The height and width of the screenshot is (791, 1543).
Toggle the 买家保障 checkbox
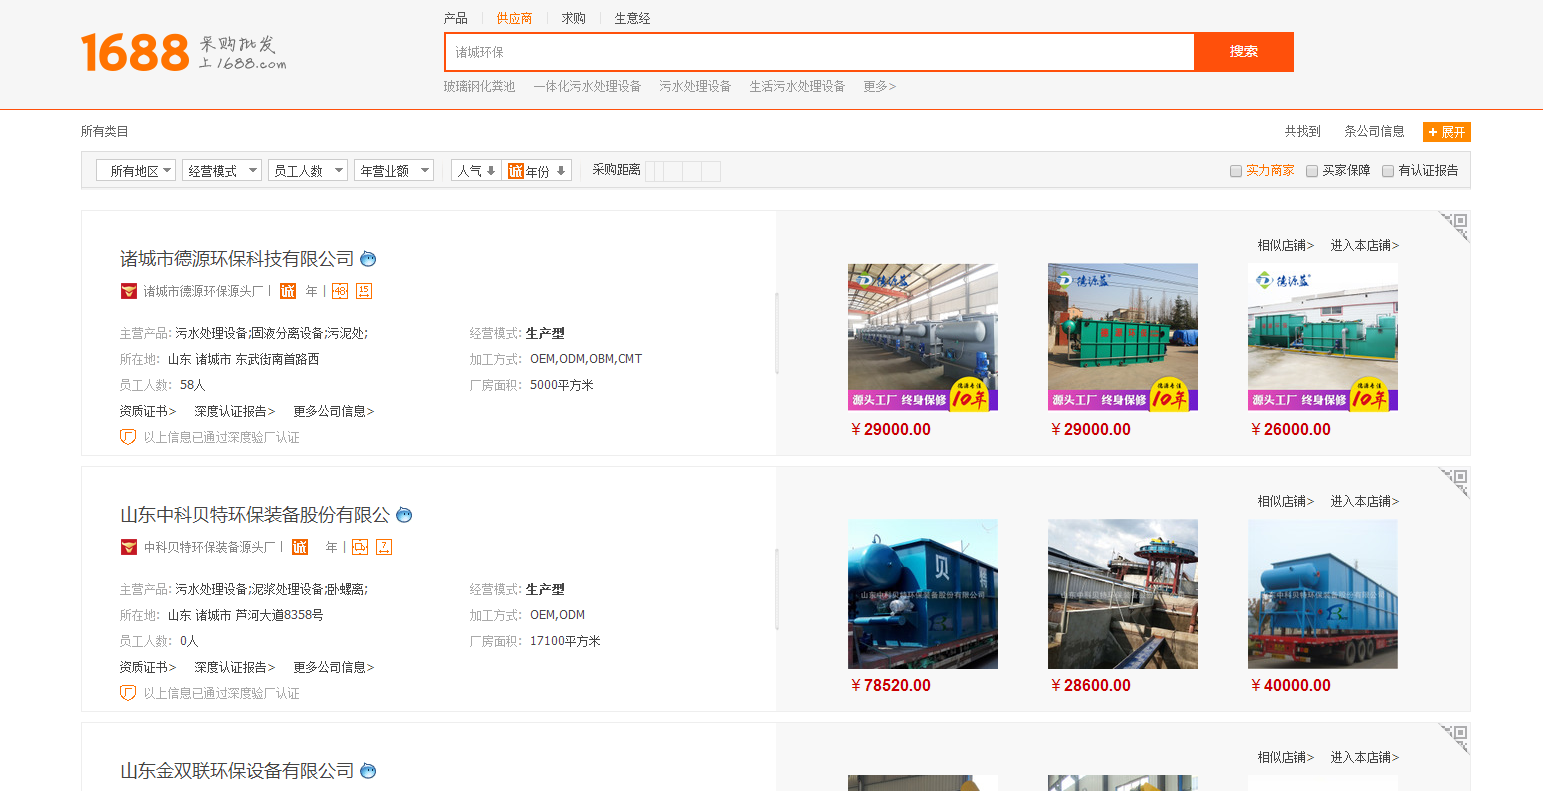click(1312, 171)
